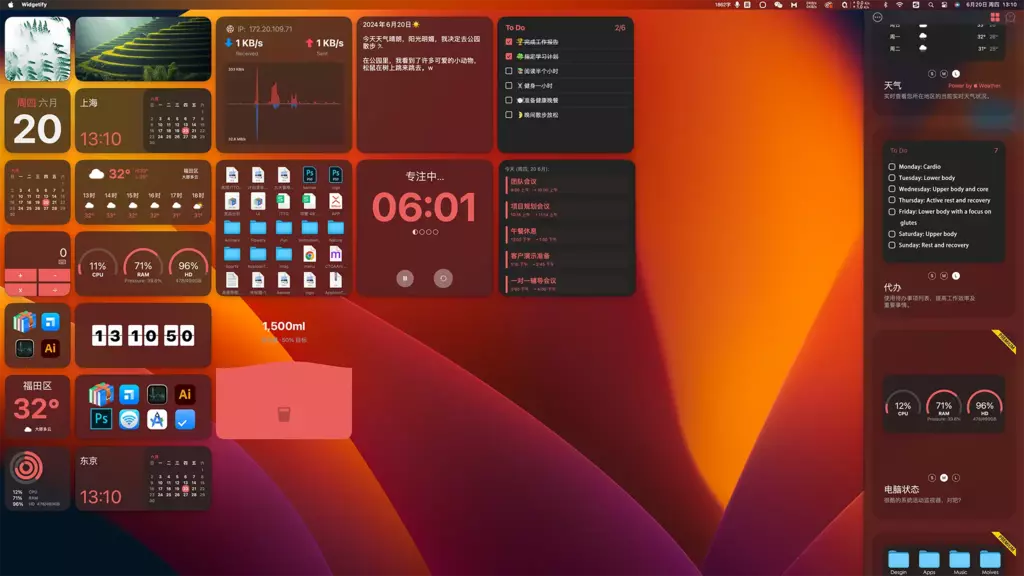
Task: Select large size option under weather widget preview
Action: [956, 74]
